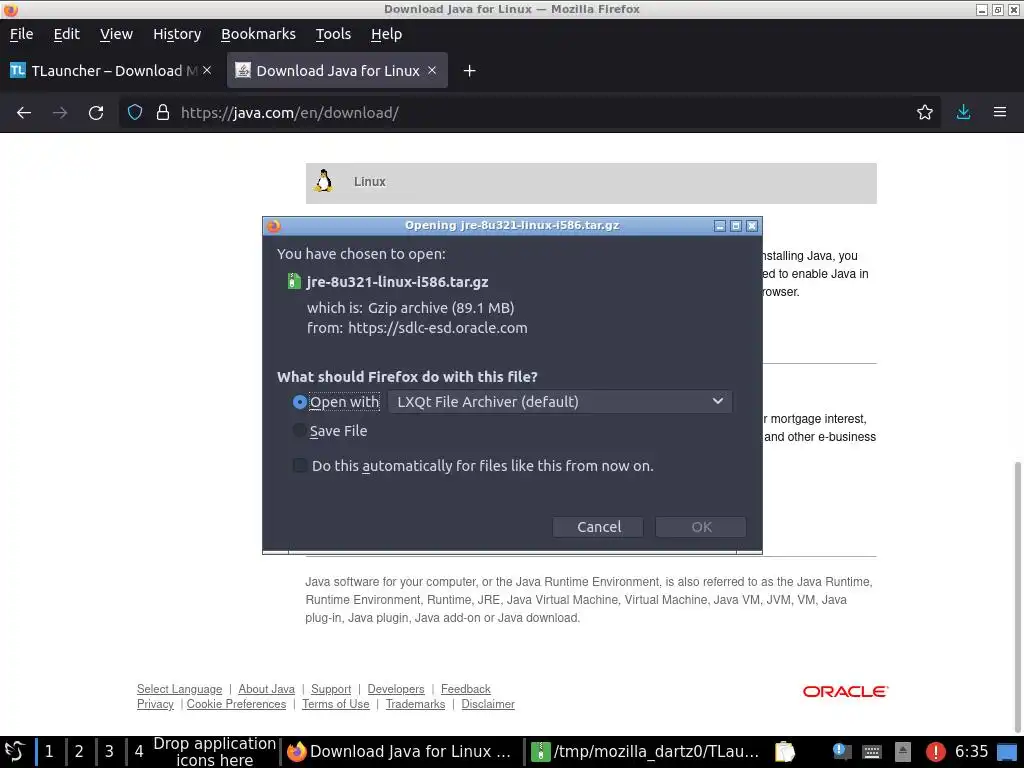
Task: Click the show desktop icon at taskbar end
Action: pos(1007,752)
